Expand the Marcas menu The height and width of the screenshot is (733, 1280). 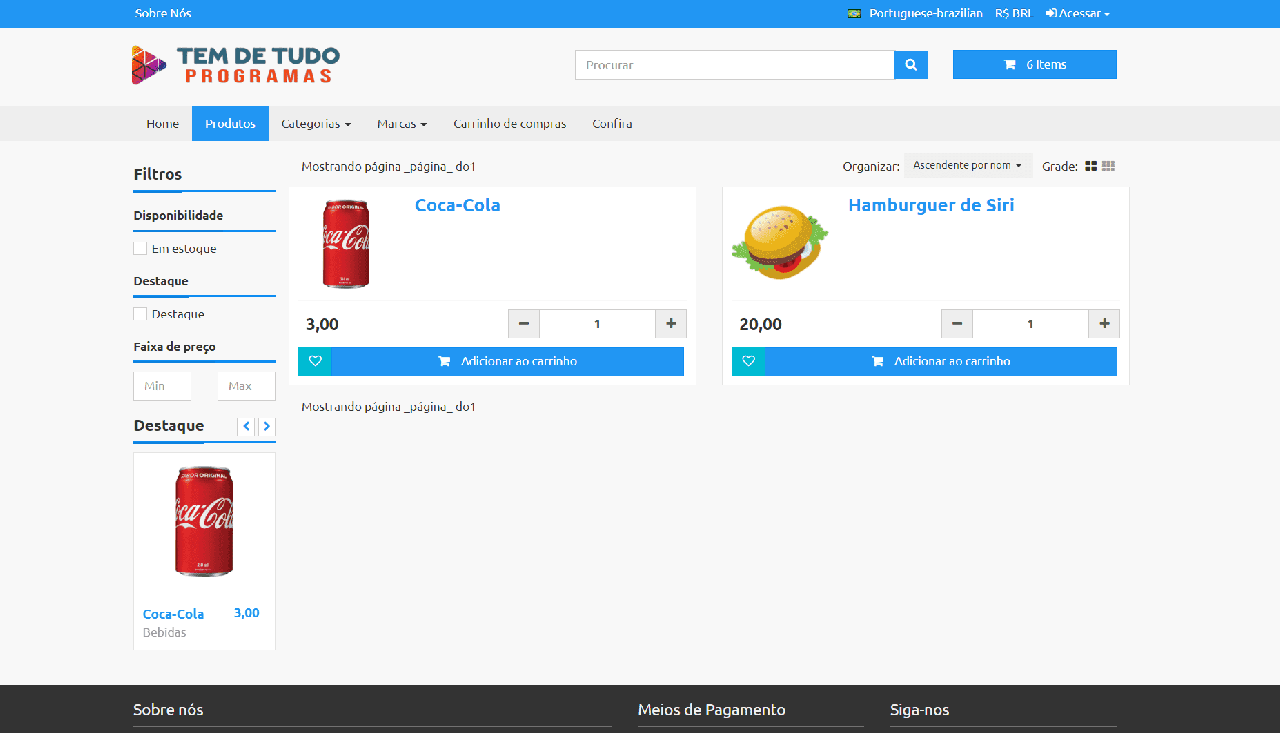pos(401,123)
